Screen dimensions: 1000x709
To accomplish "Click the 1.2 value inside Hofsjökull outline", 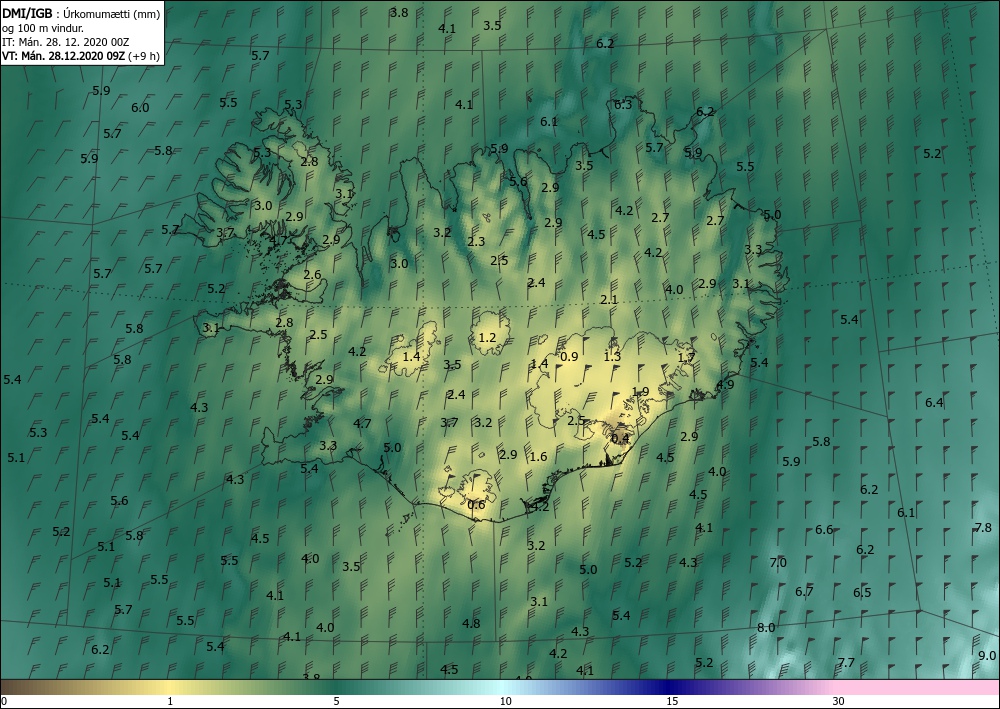I will pos(487,337).
